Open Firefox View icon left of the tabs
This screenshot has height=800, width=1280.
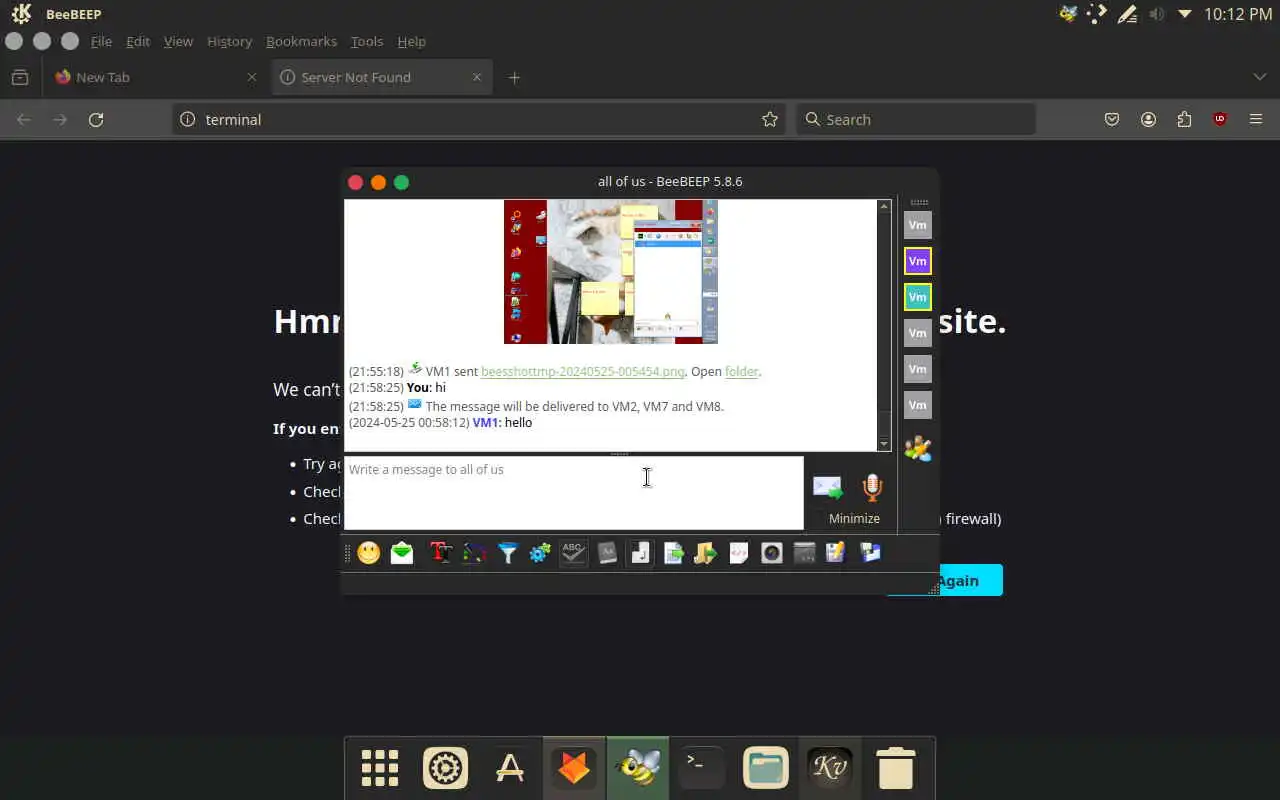coord(19,77)
